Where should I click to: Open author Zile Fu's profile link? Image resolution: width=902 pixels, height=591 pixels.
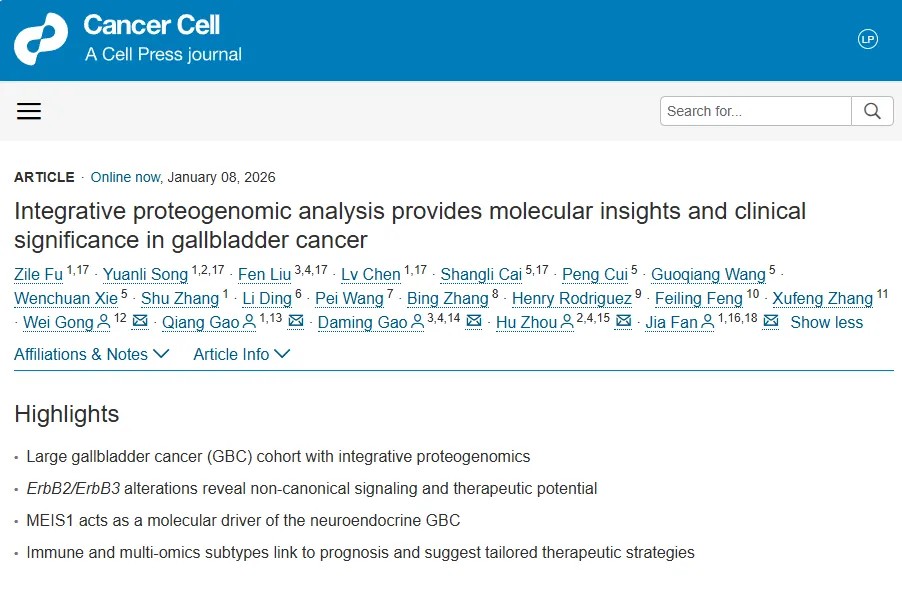[37, 275]
